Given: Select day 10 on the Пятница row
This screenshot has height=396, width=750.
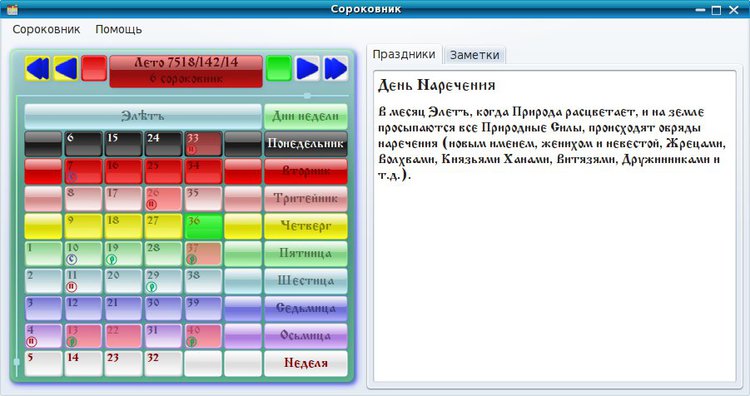Looking at the screenshot, I should tap(83, 254).
